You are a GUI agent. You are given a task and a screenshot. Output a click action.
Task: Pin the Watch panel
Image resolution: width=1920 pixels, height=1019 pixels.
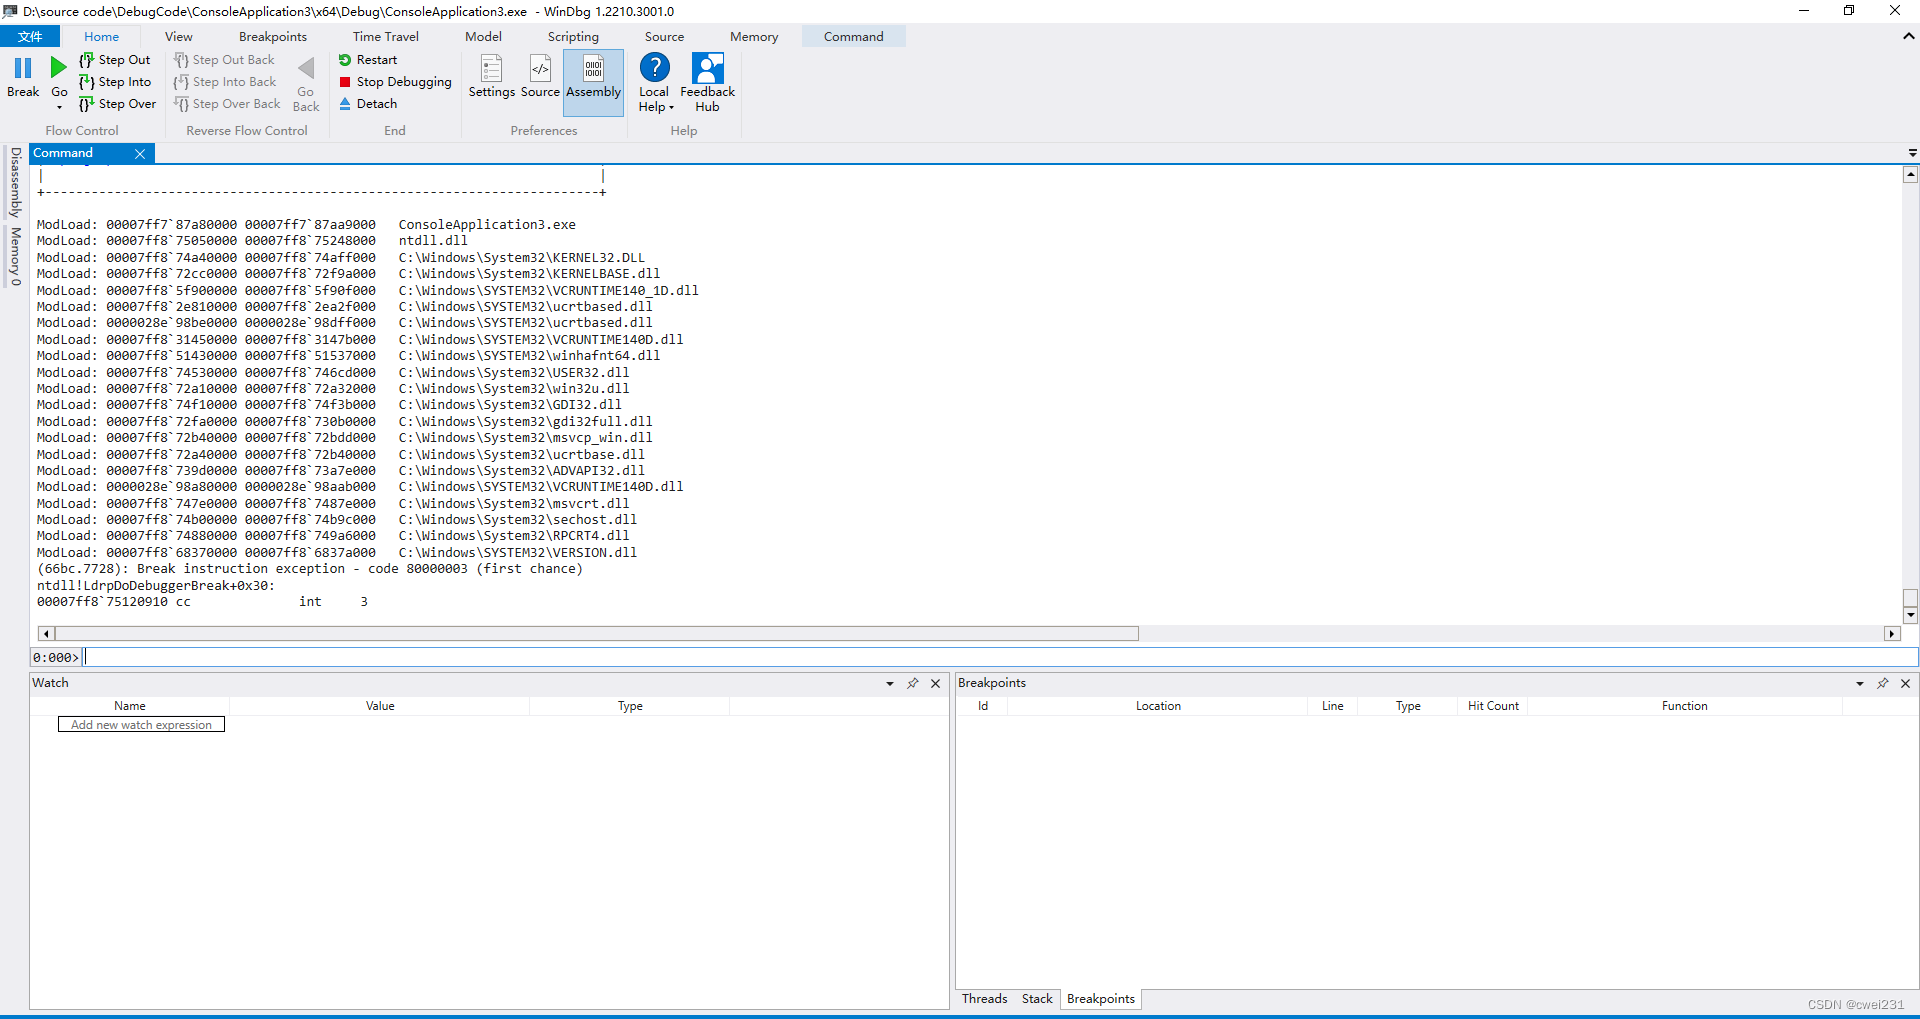click(x=913, y=683)
